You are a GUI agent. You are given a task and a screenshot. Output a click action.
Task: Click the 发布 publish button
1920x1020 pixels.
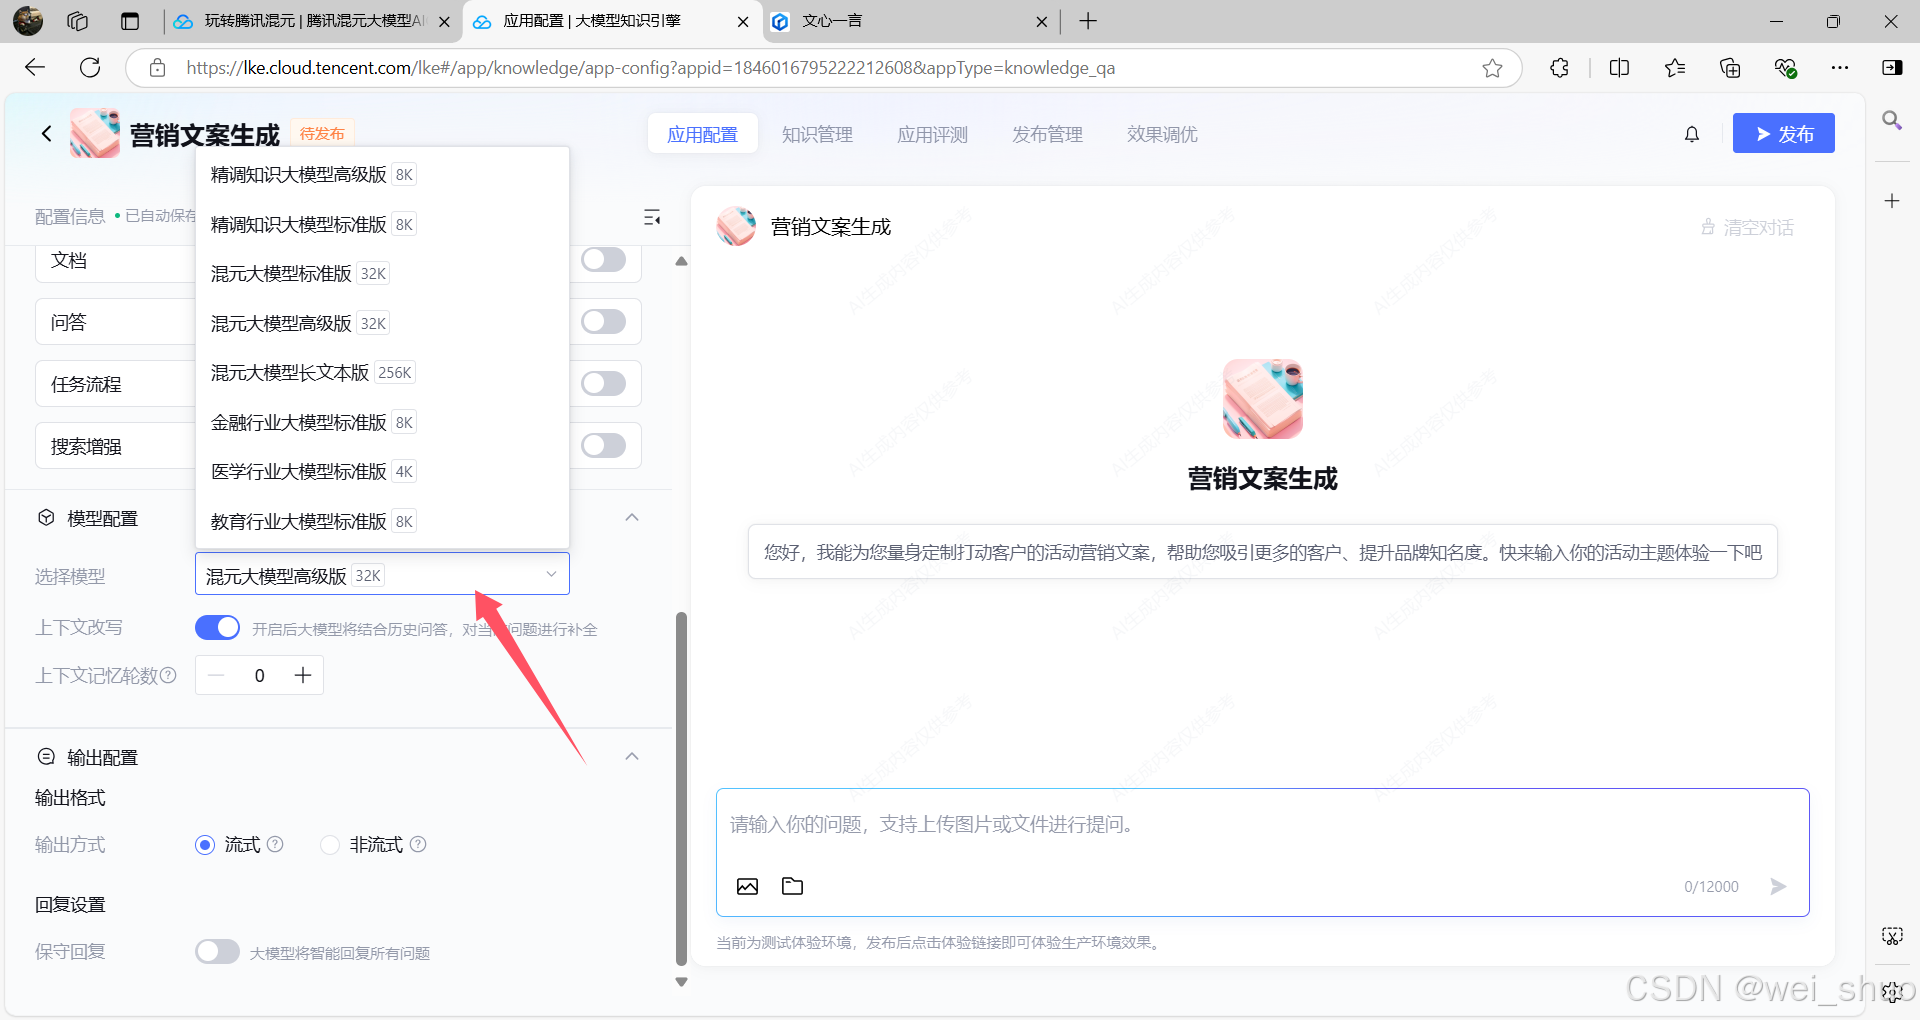click(x=1784, y=134)
